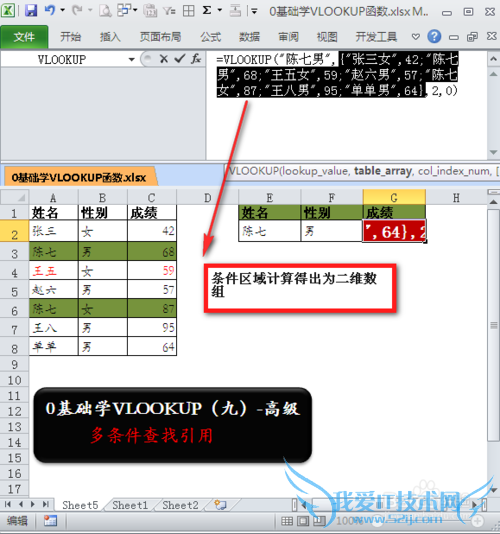
Task: Expand the Undo history dropdown arrow
Action: [x=62, y=10]
